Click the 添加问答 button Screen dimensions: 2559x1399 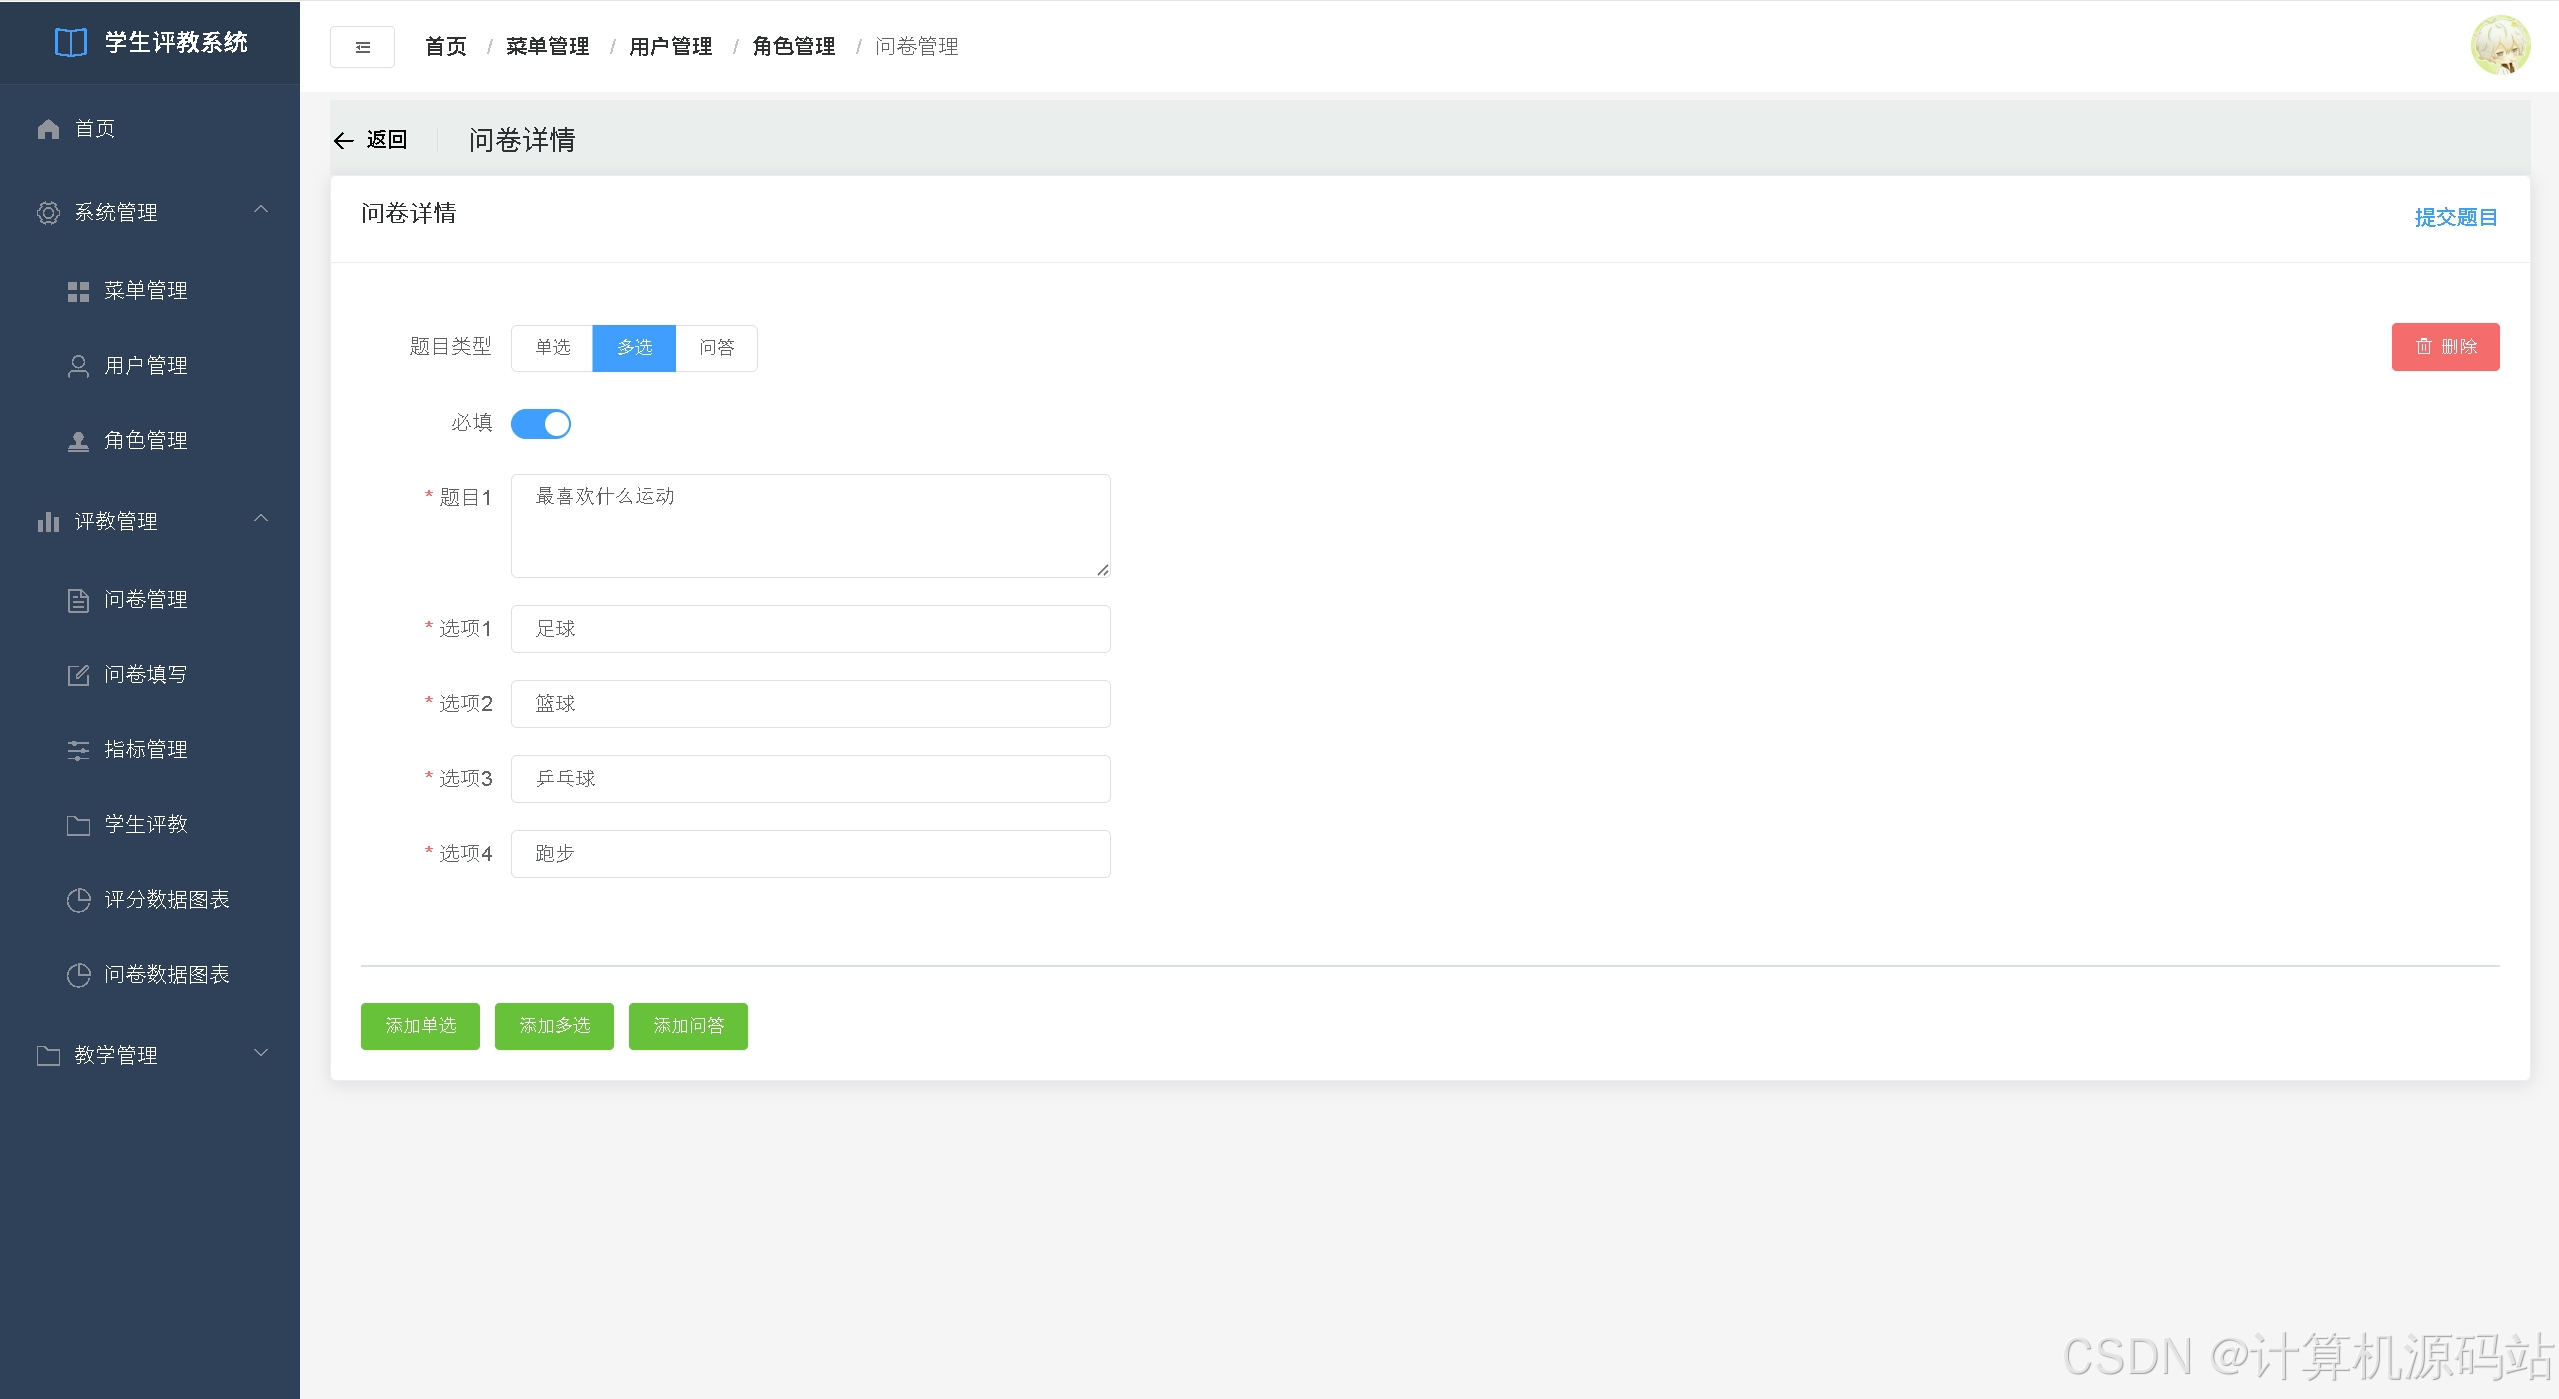point(688,1026)
